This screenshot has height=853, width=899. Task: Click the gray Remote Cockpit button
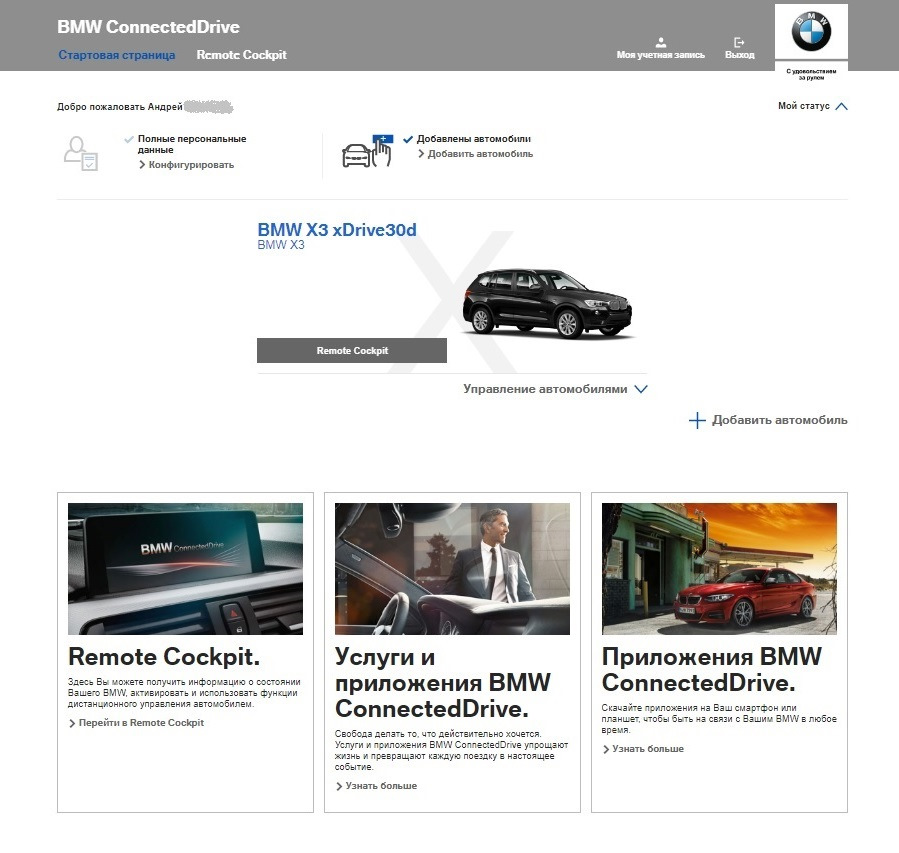(x=351, y=350)
